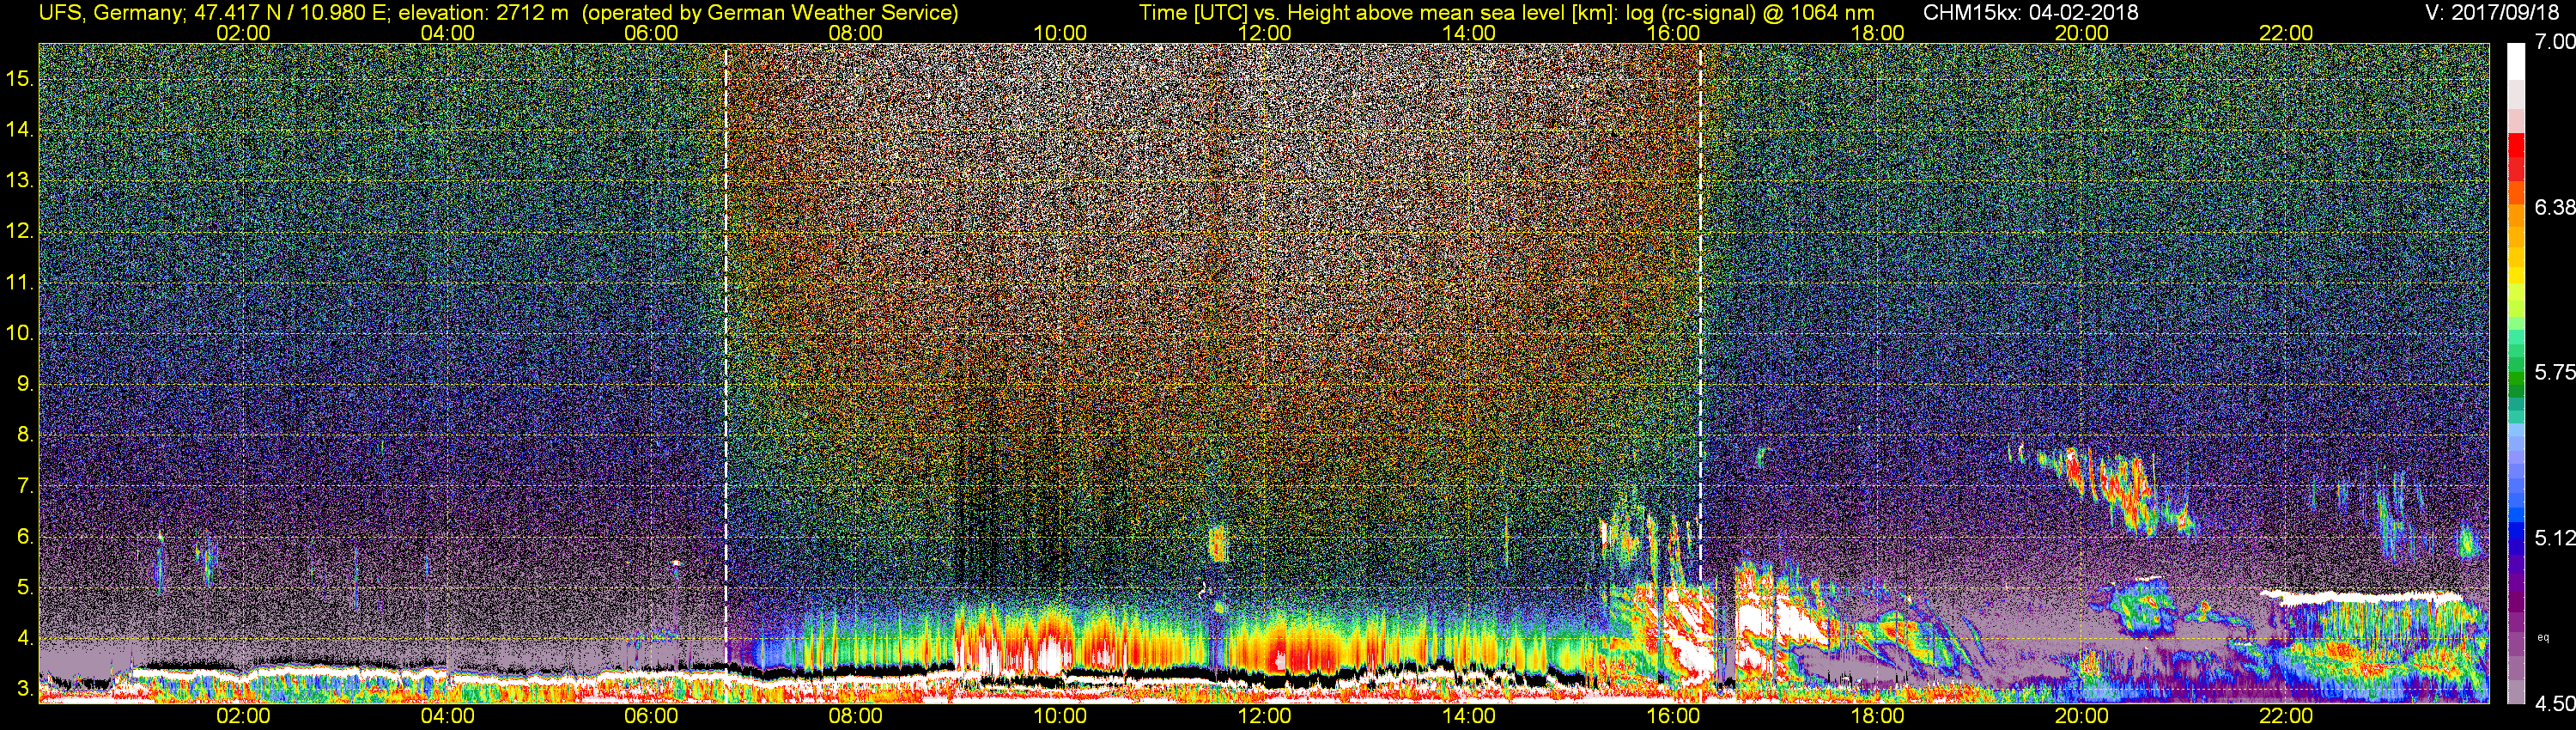This screenshot has height=730, width=2576.
Task: Click the height axis label "9."
Action: pos(26,384)
